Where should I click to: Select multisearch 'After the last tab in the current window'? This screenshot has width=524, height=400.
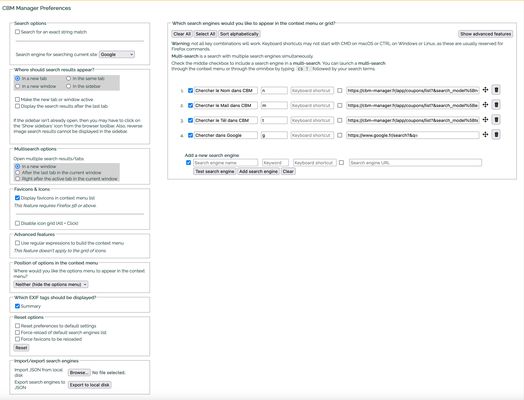[x=17, y=173]
